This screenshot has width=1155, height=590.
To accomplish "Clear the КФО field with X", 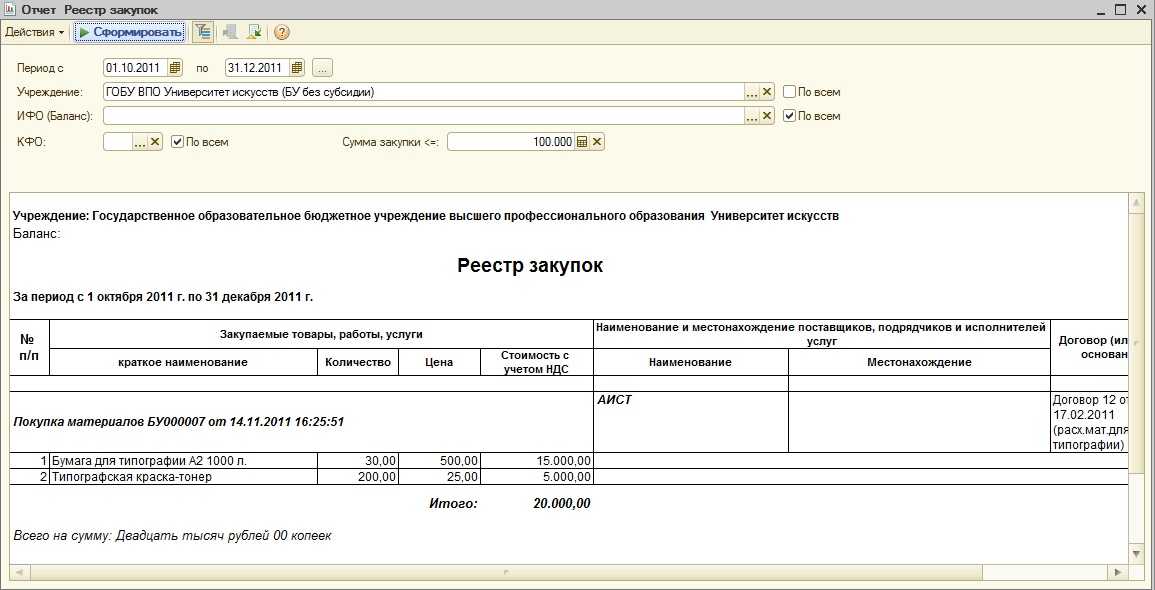I will pos(155,142).
